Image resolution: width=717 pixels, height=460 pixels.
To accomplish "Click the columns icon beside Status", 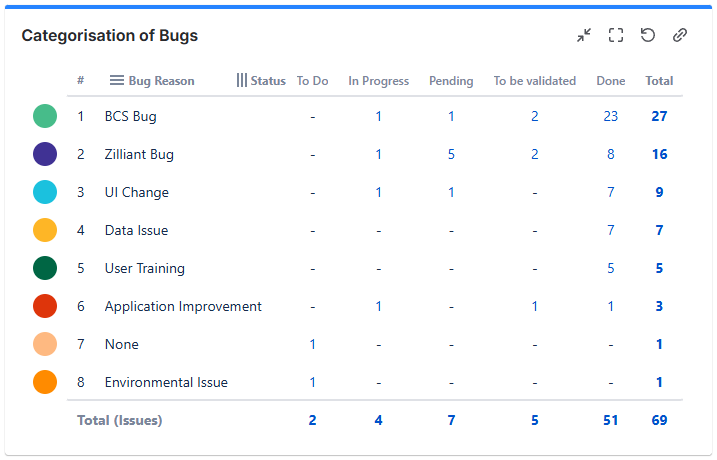I will pyautogui.click(x=241, y=80).
